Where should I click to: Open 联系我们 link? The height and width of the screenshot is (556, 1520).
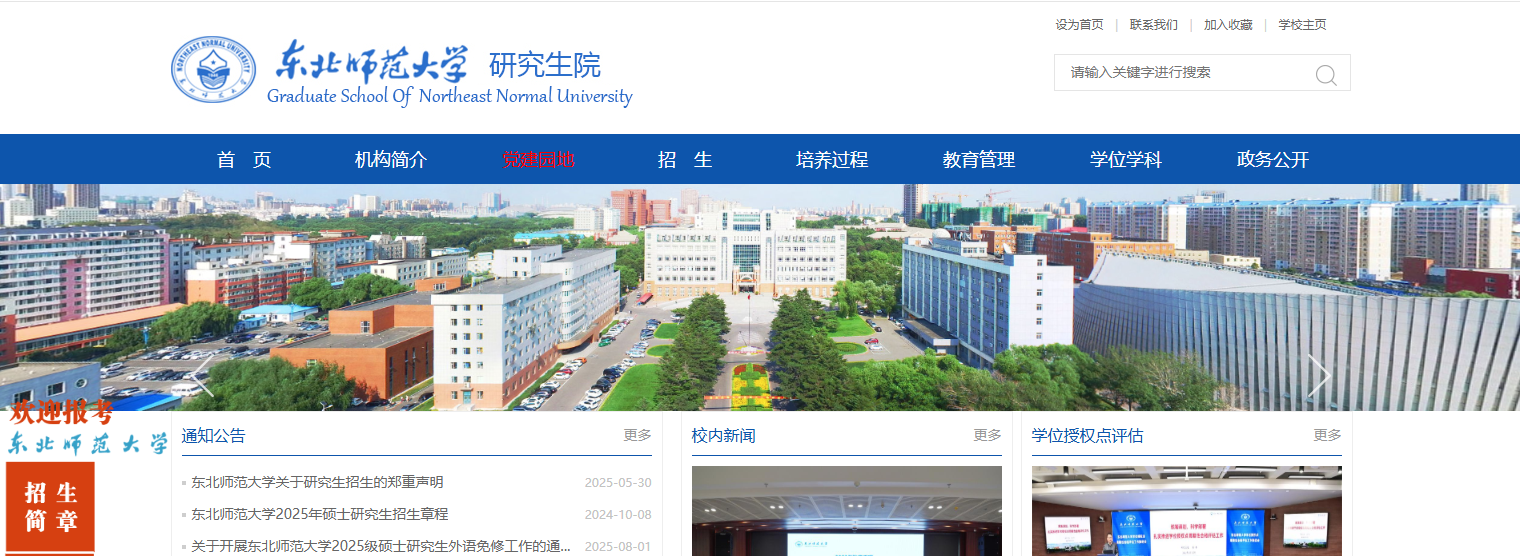click(1154, 25)
